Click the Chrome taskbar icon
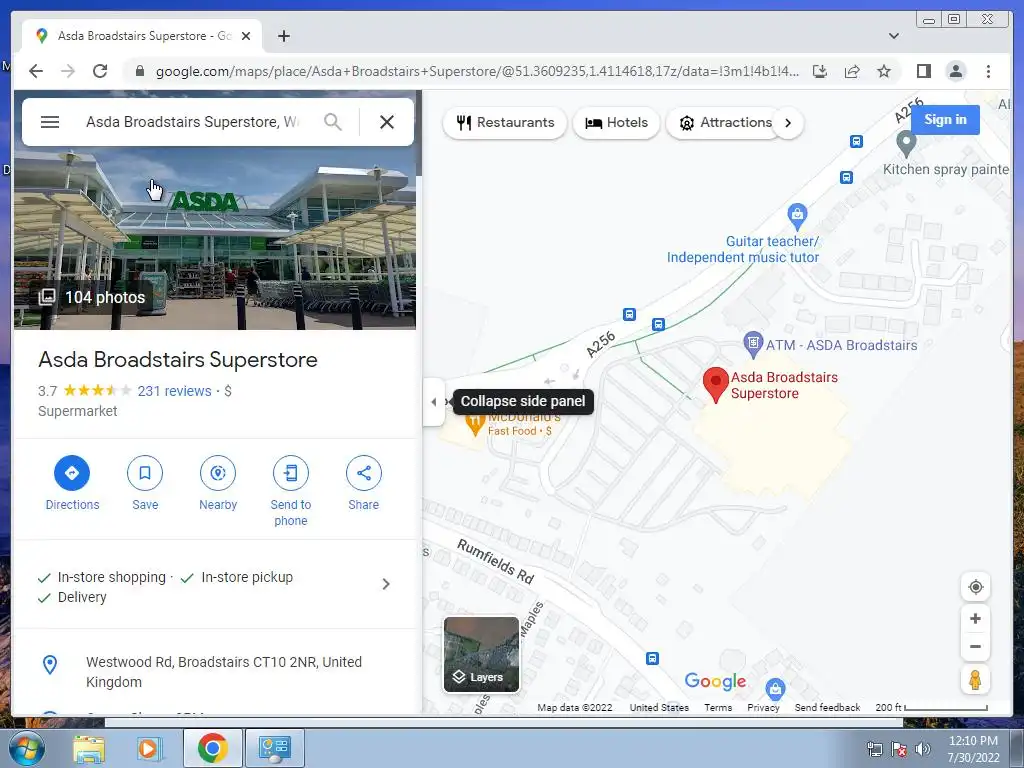Viewport: 1024px width, 768px height. [x=213, y=748]
